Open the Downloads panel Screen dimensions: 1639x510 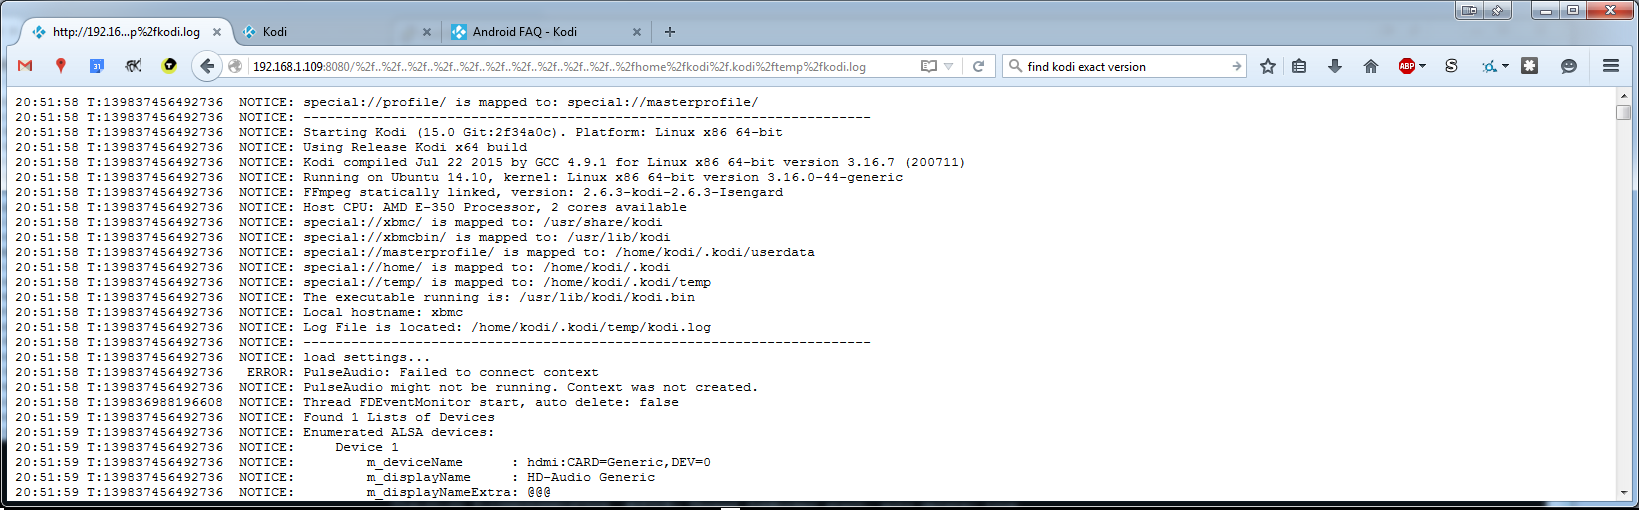[x=1335, y=66]
